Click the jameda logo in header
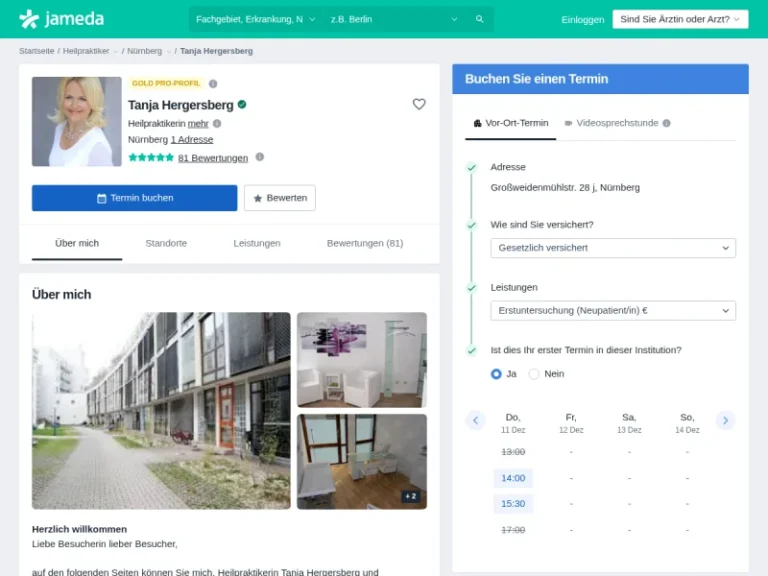Image resolution: width=768 pixels, height=576 pixels. coord(61,19)
